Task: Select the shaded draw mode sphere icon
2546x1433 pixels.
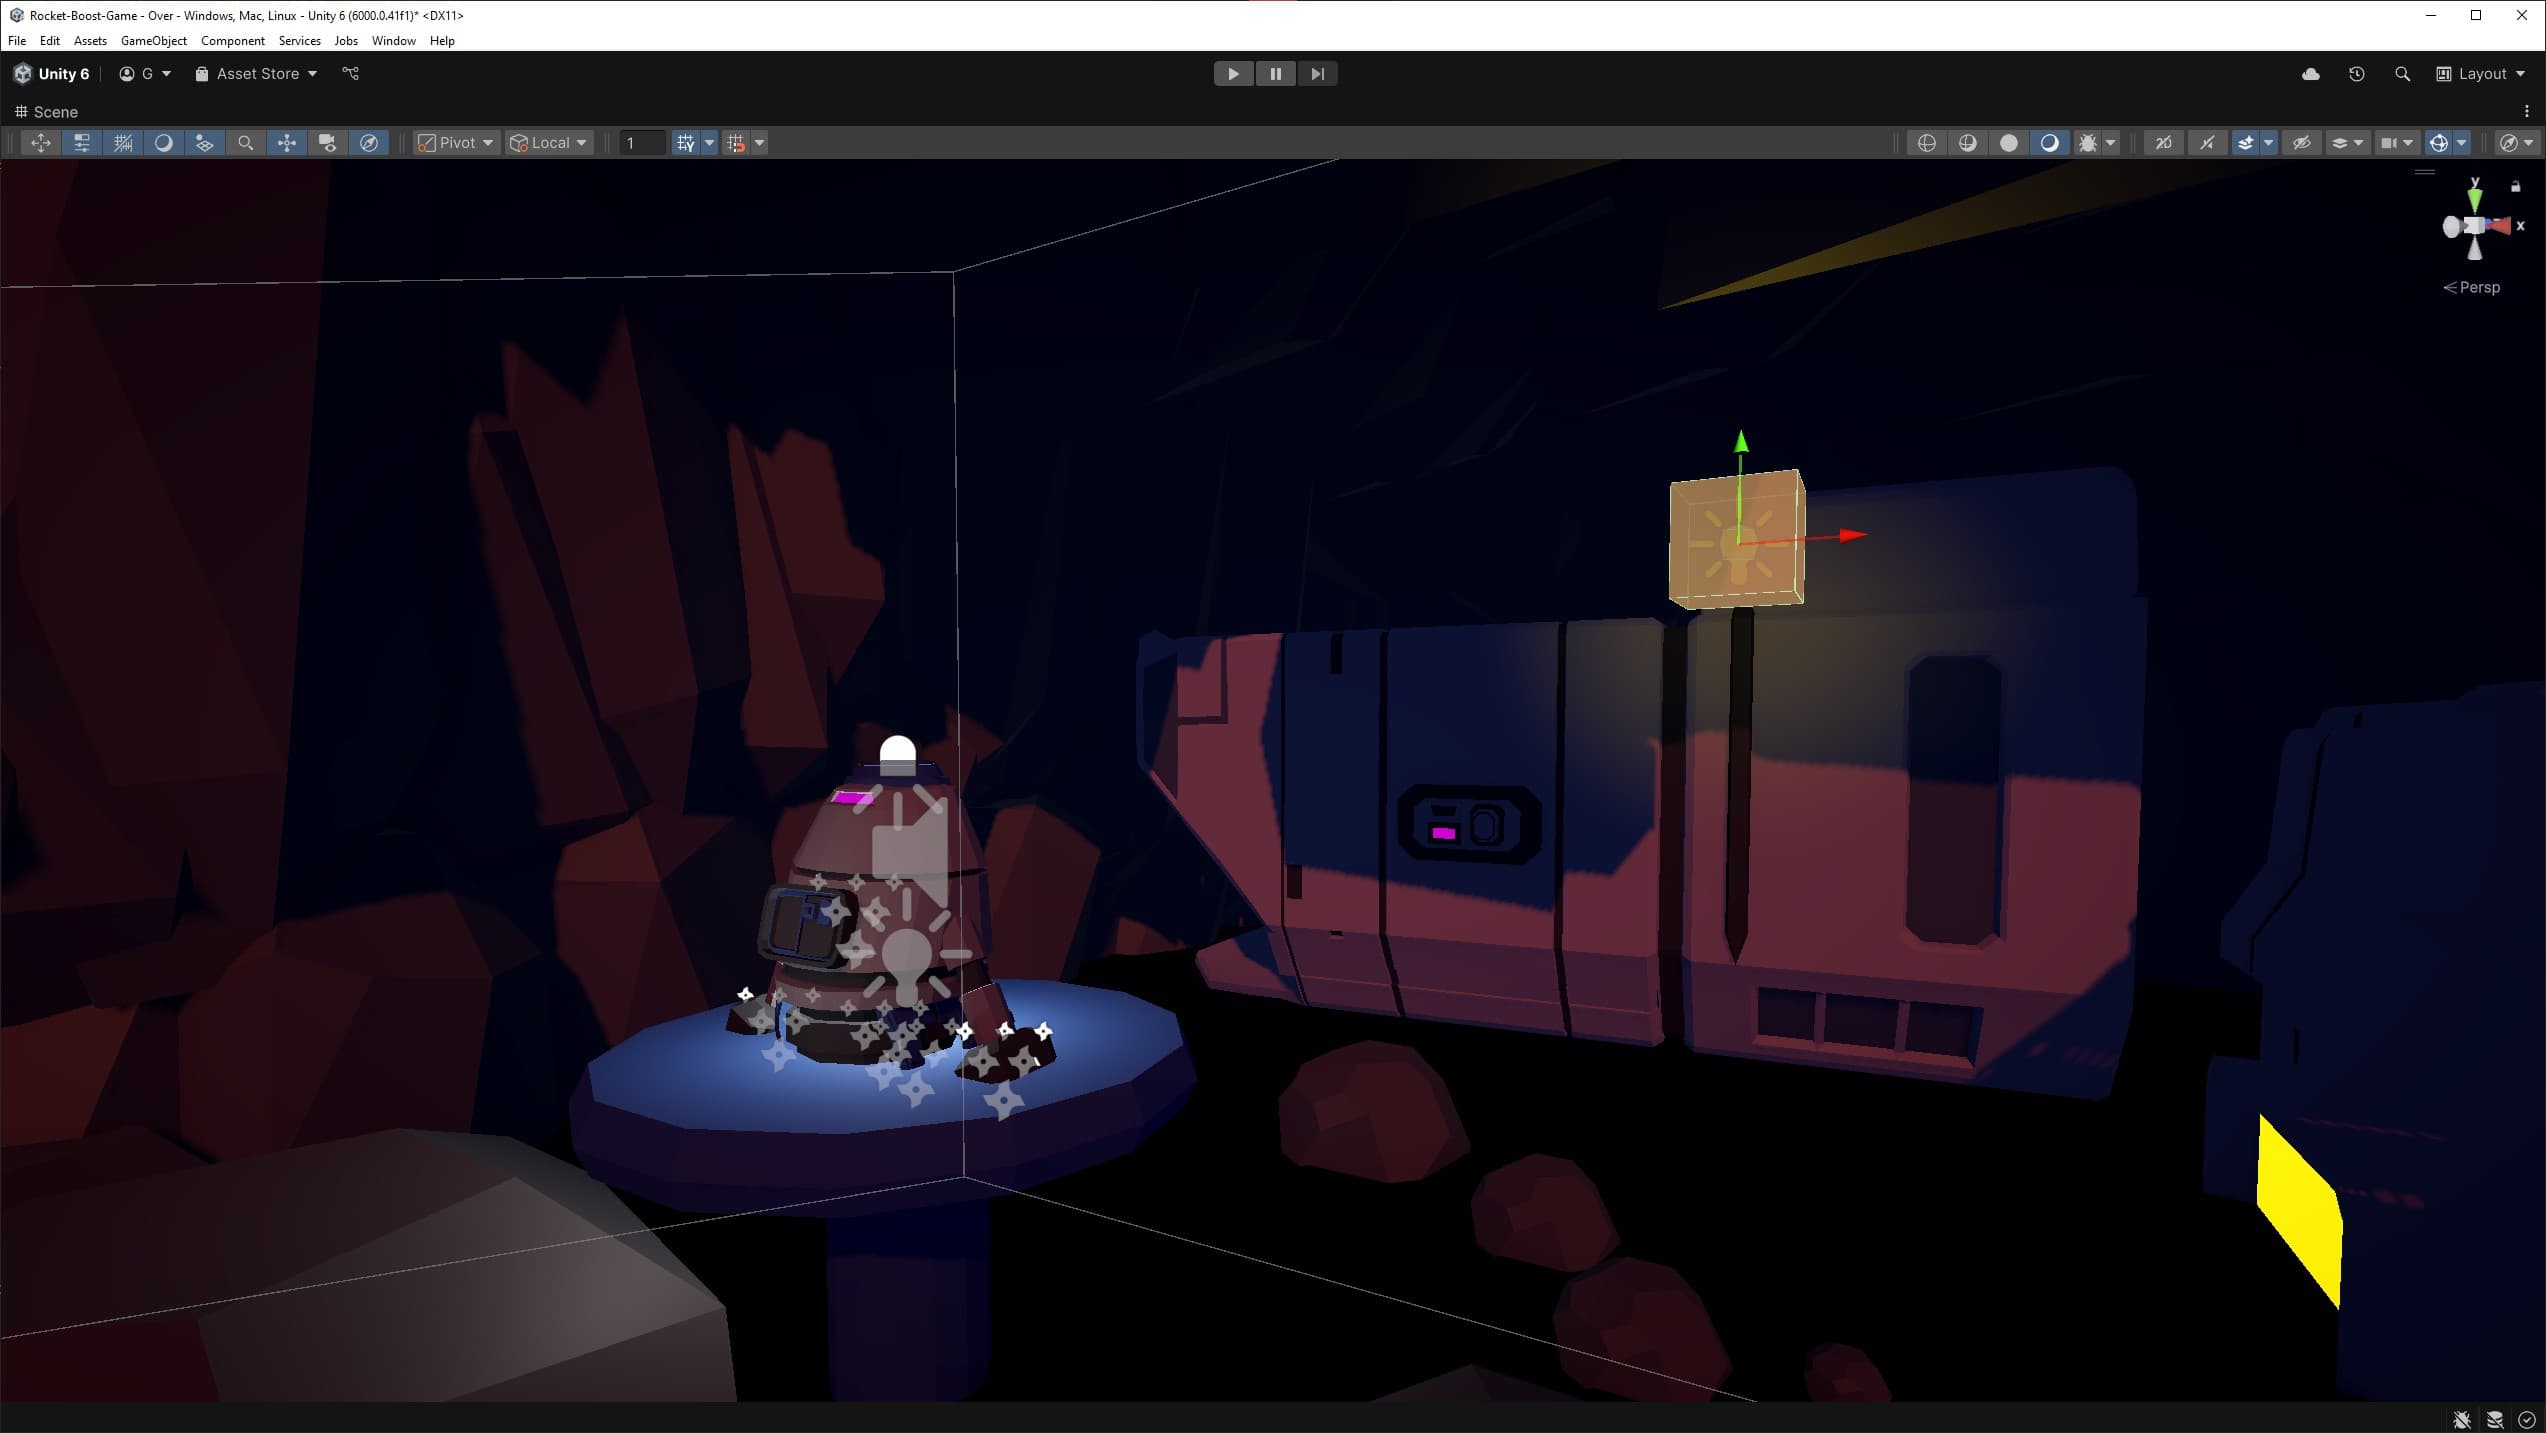Action: point(2008,143)
